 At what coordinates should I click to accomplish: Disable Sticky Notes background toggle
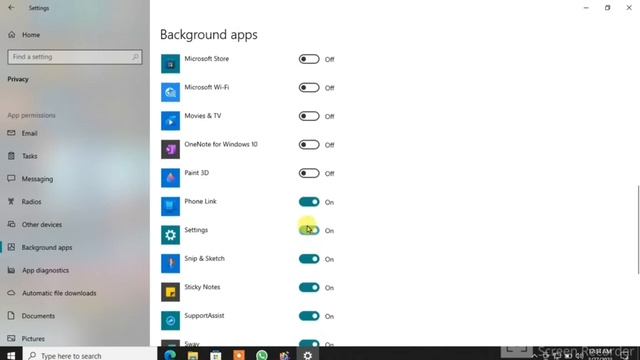(x=309, y=288)
